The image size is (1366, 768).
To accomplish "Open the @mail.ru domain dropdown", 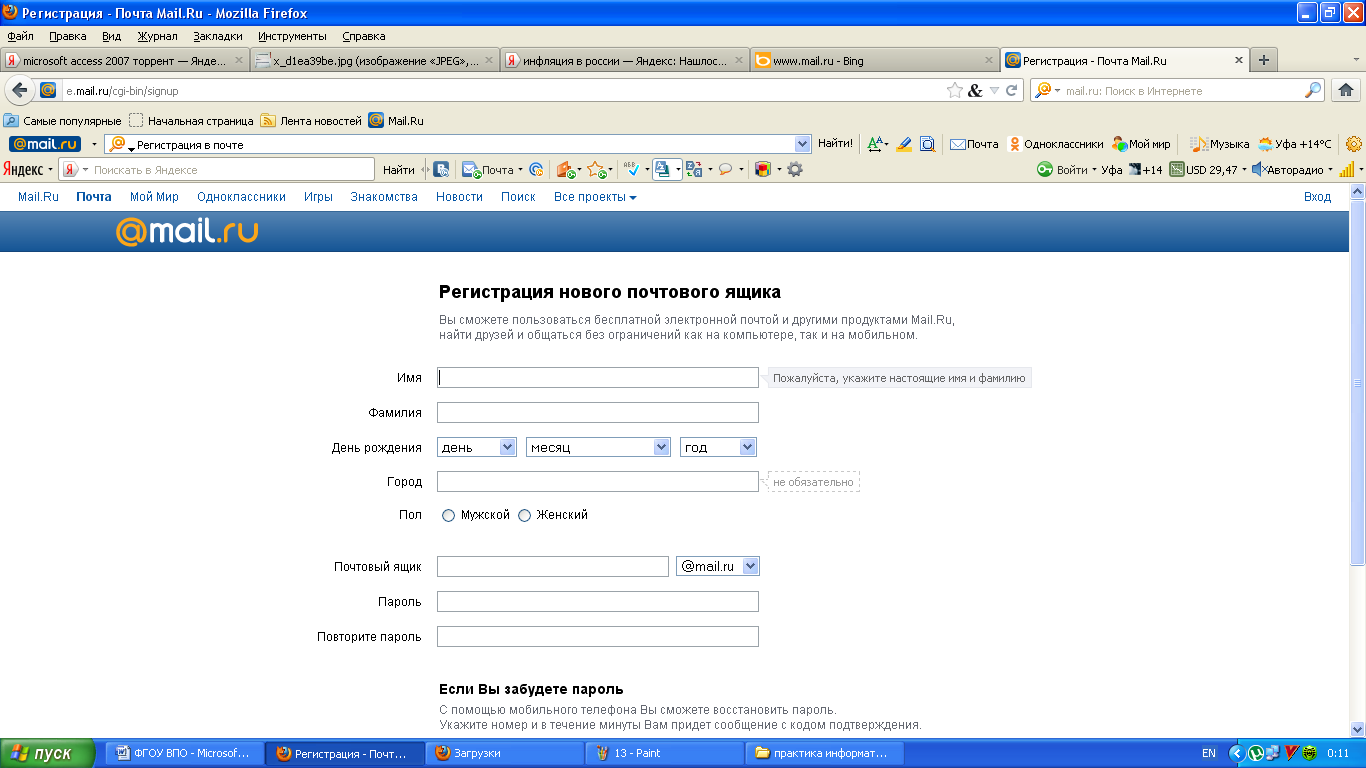I will [x=718, y=566].
